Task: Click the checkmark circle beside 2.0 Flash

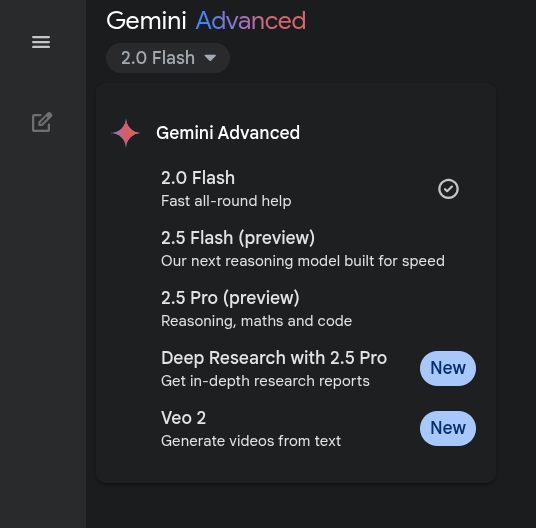Action: (x=448, y=189)
